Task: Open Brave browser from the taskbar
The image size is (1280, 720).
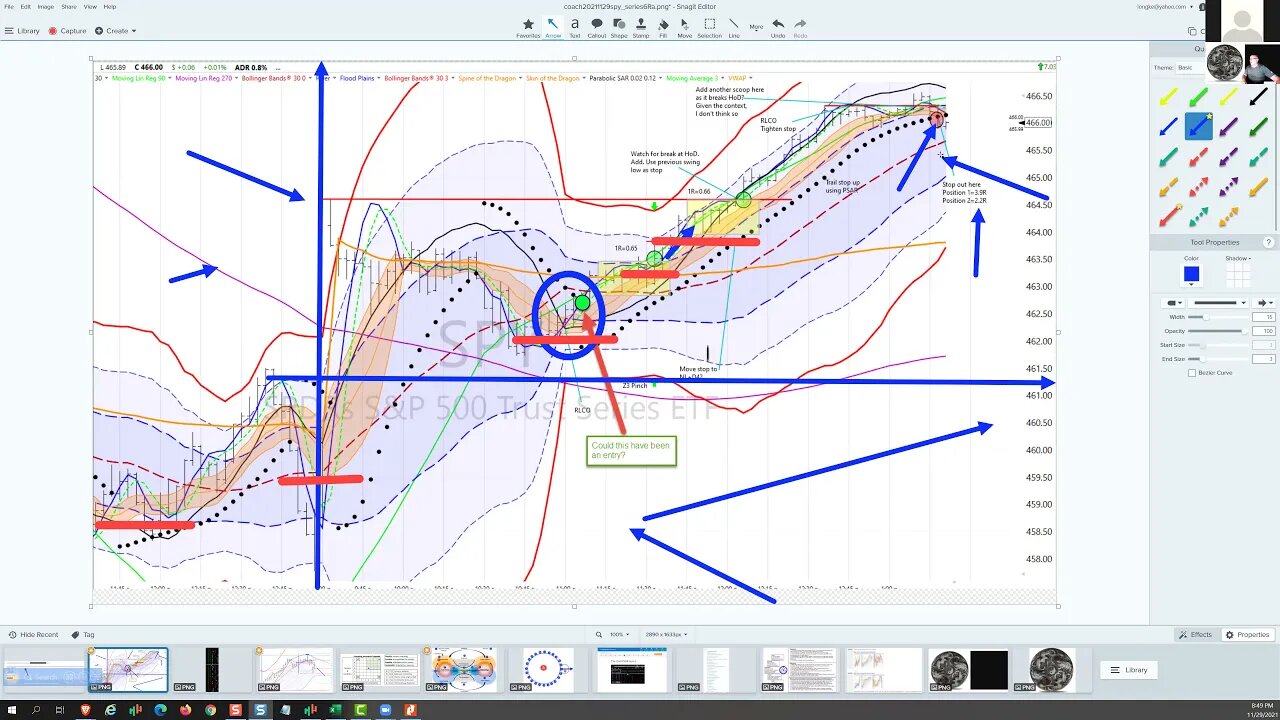Action: pyautogui.click(x=85, y=710)
